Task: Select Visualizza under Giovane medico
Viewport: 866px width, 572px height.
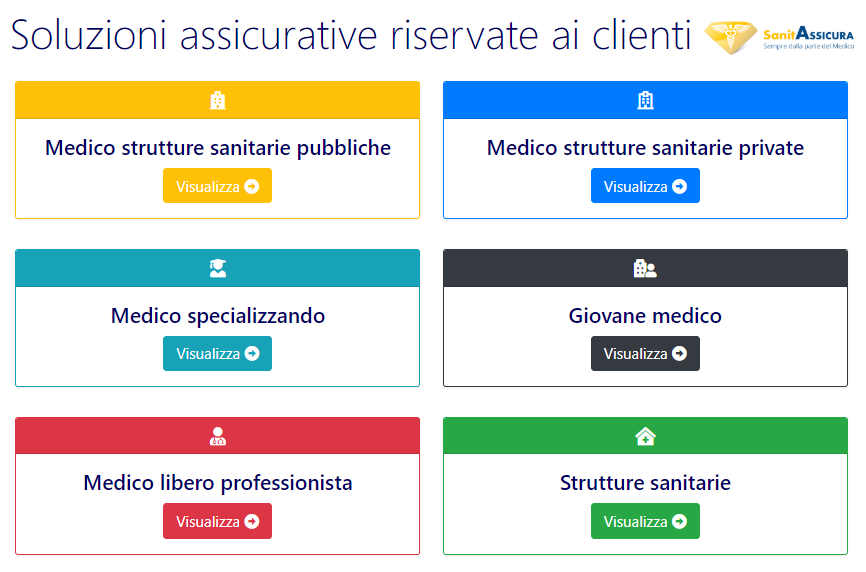Action: click(x=645, y=353)
